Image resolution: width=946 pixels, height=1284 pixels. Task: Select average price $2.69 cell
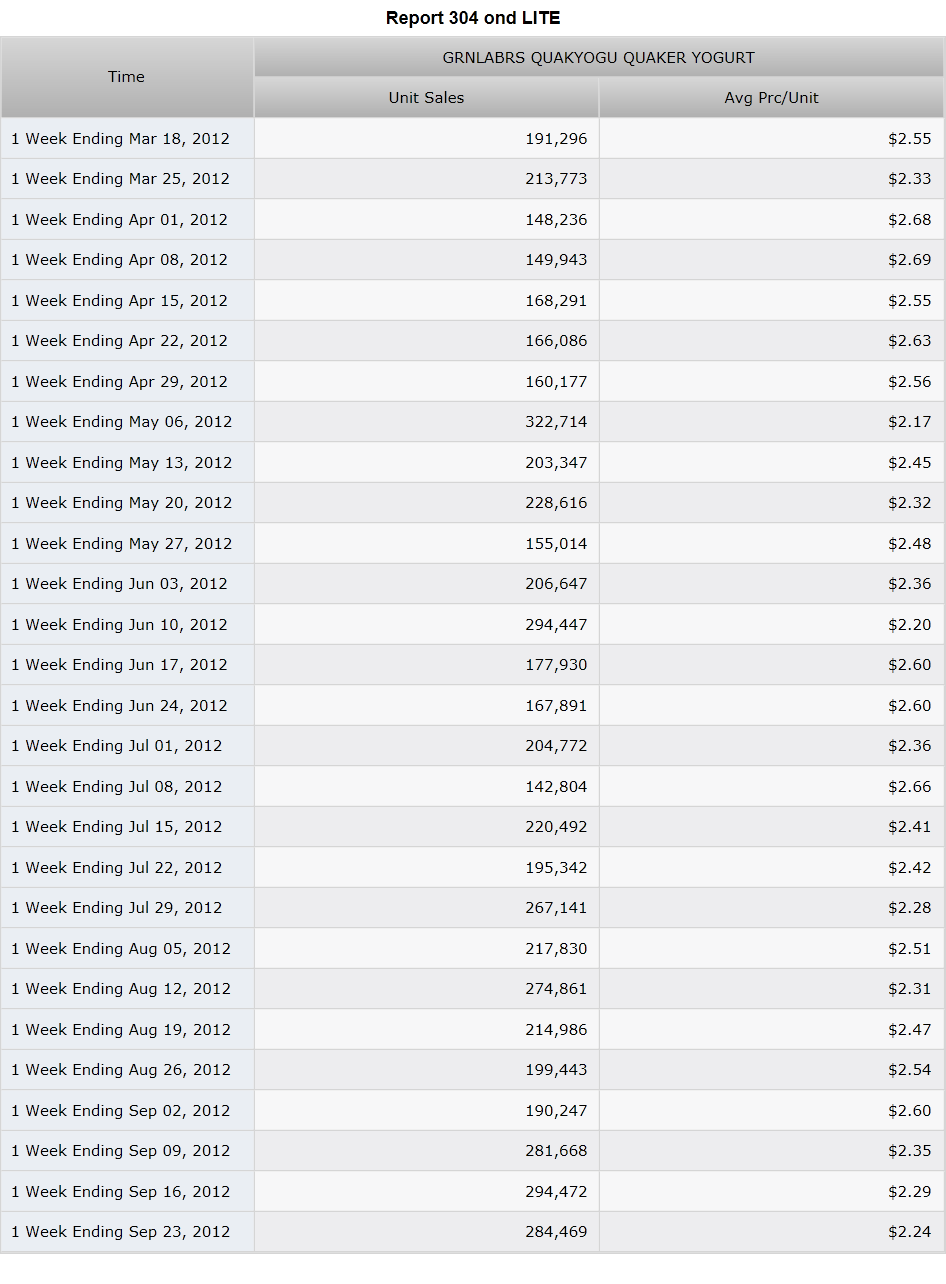click(771, 260)
